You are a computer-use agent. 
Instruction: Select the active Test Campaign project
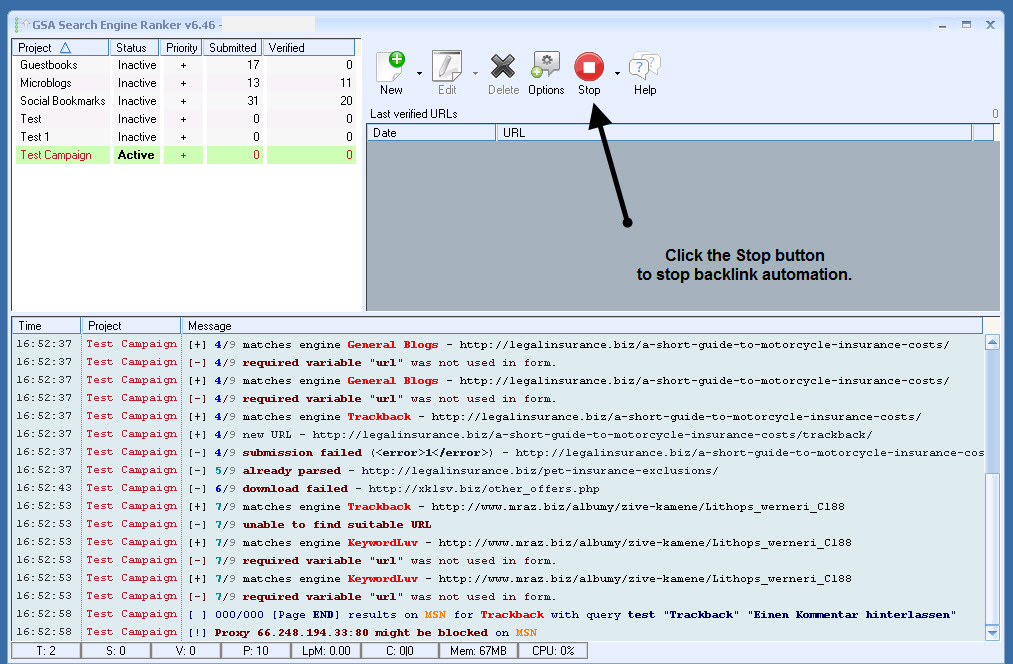(56, 155)
